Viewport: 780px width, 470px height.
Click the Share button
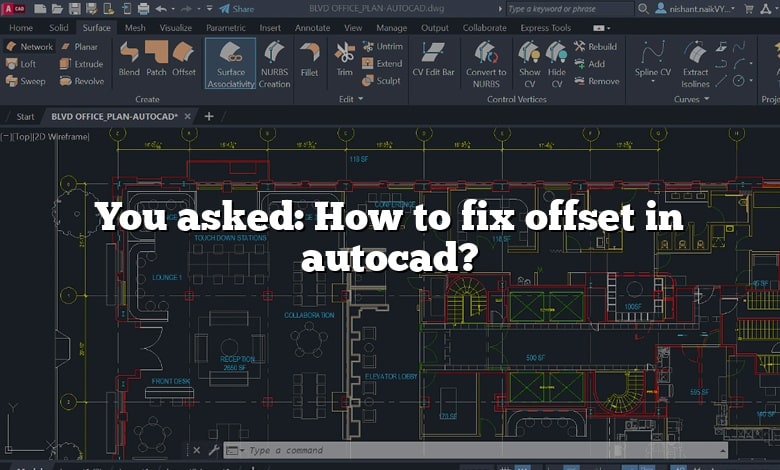[x=237, y=8]
